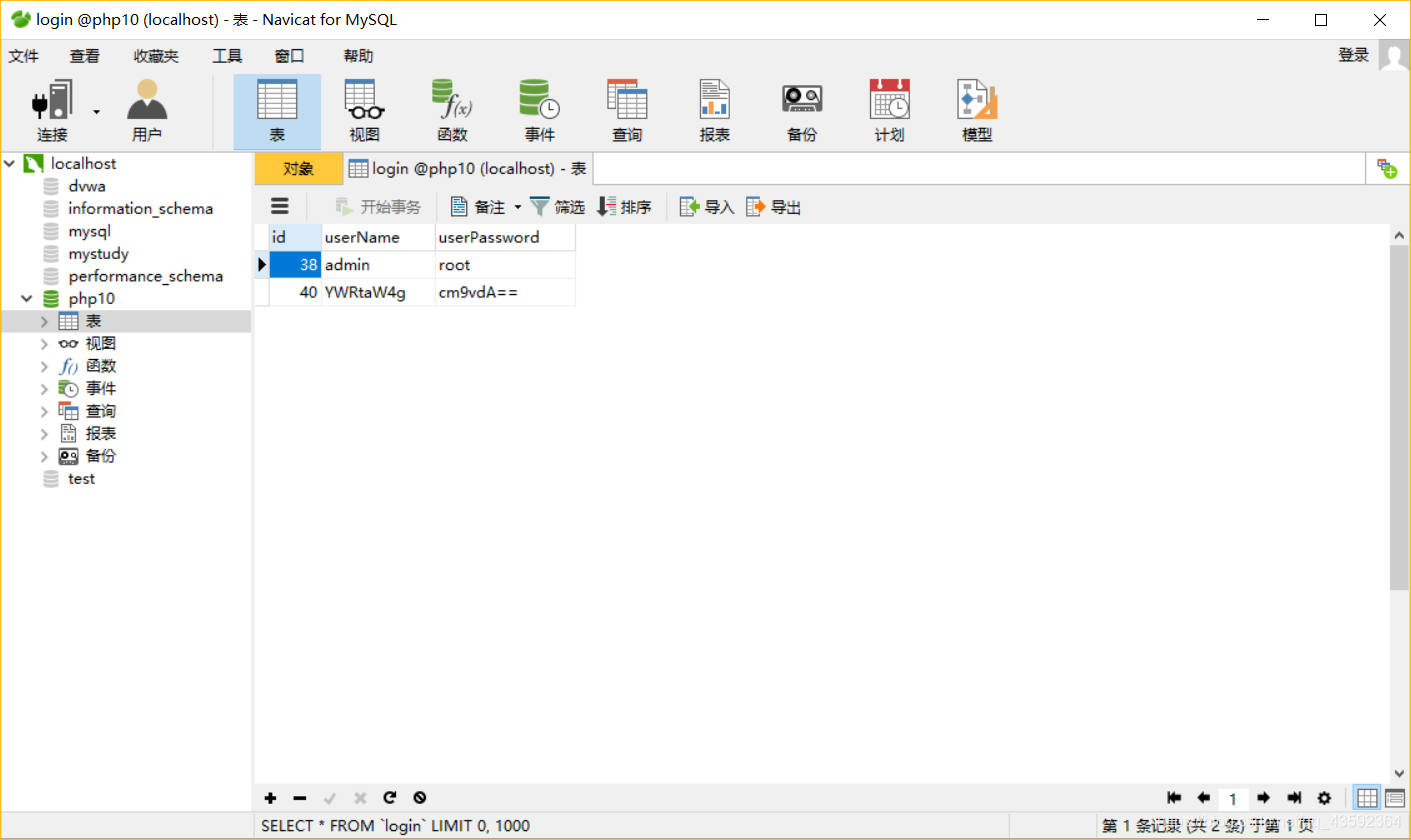Switch record view to form mode
Screen dimensions: 1411x840
click(x=1394, y=798)
